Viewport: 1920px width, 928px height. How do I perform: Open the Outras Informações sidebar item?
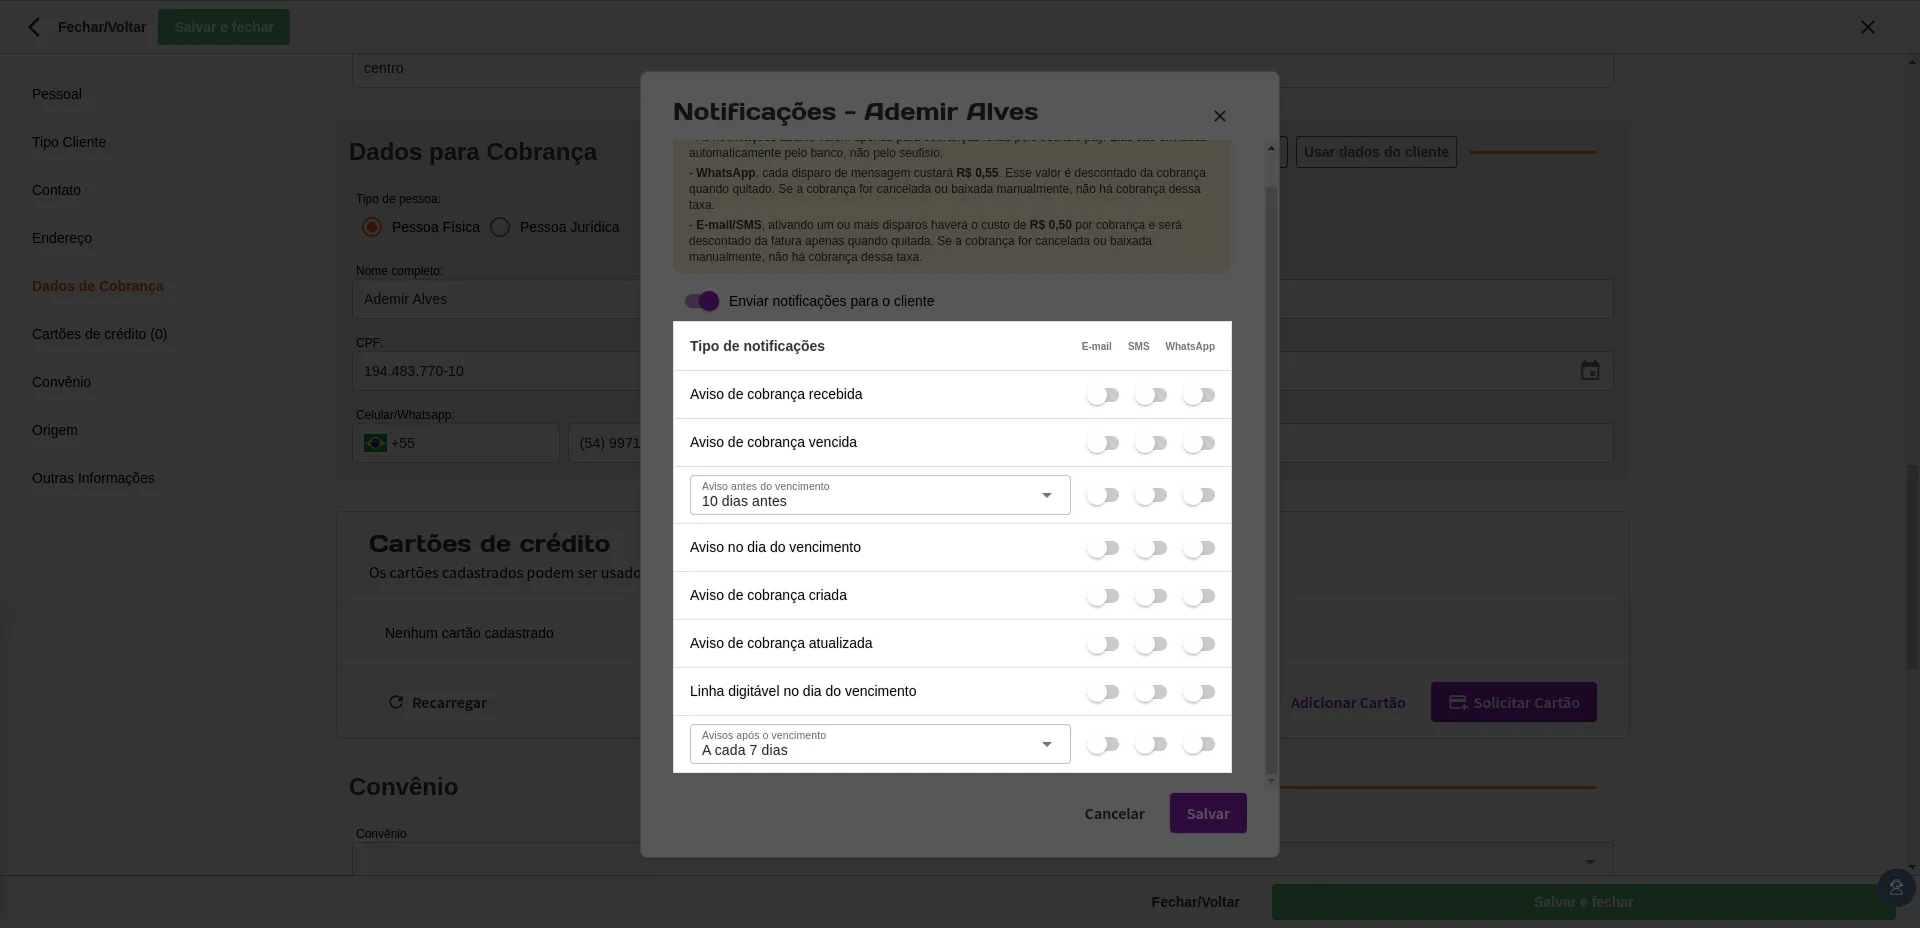(x=93, y=478)
